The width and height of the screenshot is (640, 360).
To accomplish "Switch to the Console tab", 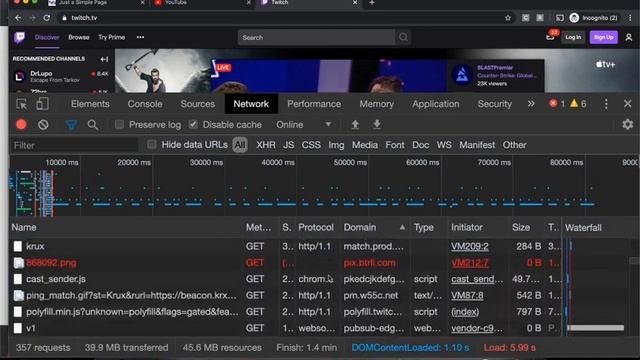I will point(145,104).
